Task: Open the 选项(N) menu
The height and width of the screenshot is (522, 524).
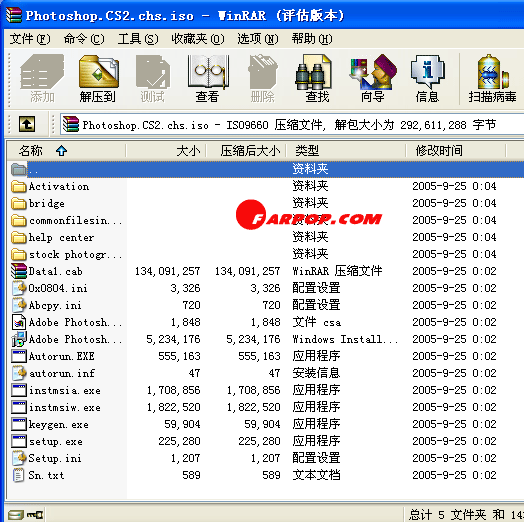Action: point(258,39)
